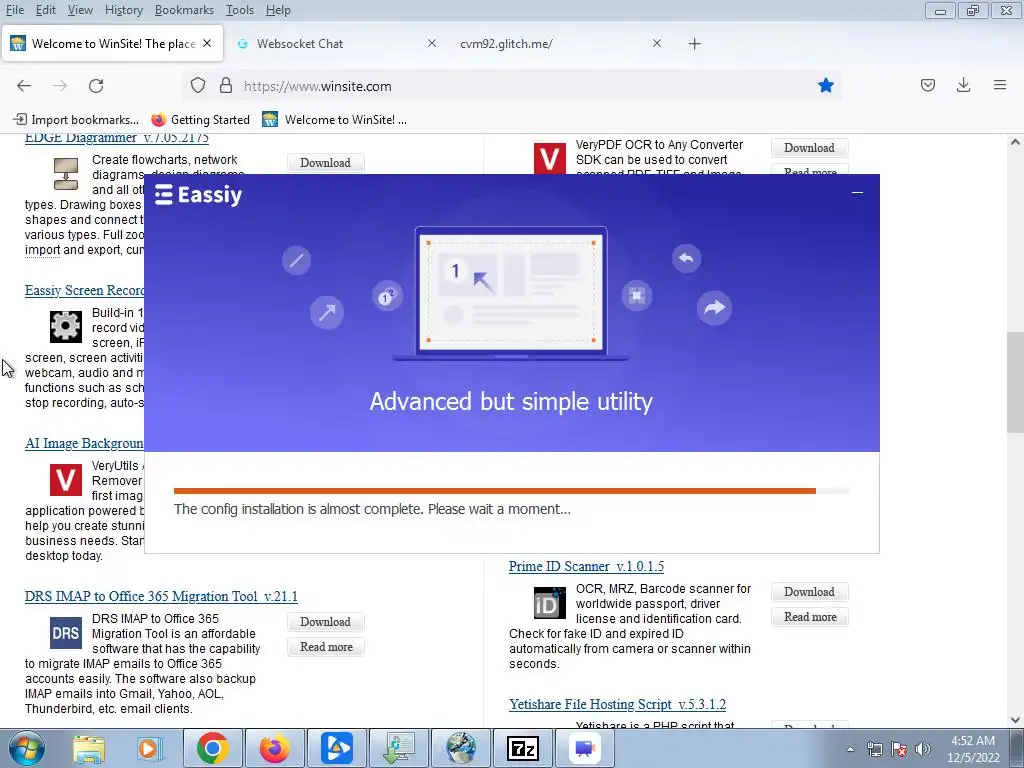Open the View menu

coord(80,10)
